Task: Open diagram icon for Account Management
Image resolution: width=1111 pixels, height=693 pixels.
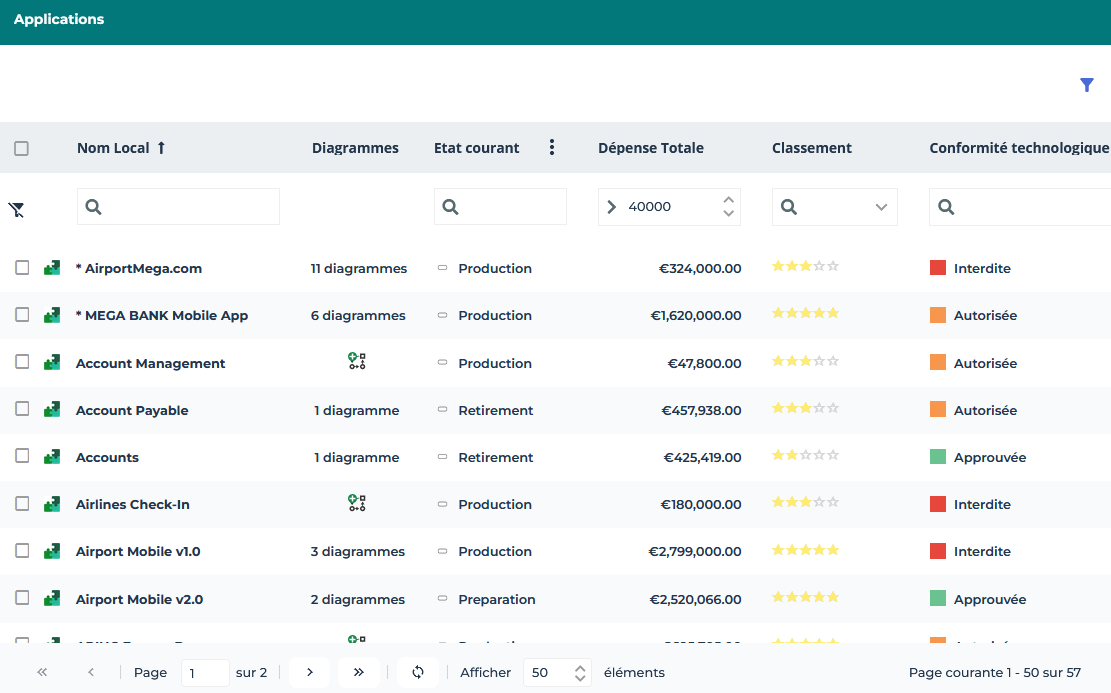Action: (357, 362)
